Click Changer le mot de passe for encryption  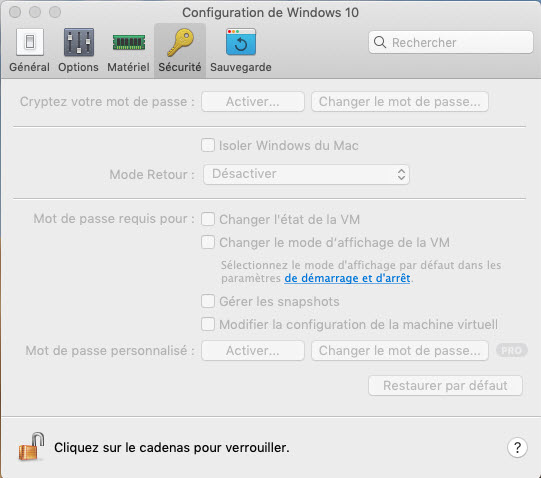[400, 101]
